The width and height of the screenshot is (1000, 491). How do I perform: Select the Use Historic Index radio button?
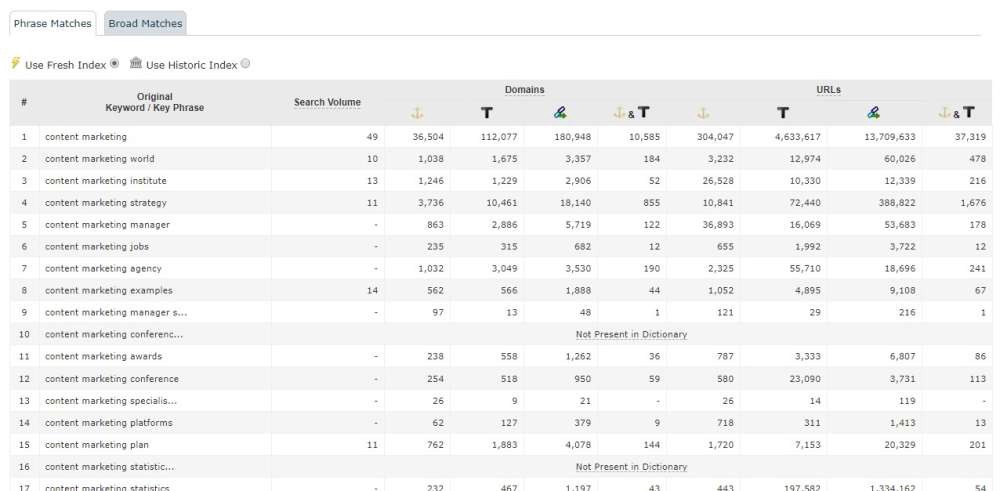point(246,64)
